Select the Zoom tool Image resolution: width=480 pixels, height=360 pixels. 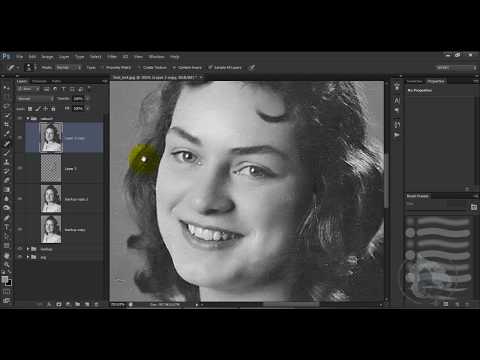tap(6, 265)
